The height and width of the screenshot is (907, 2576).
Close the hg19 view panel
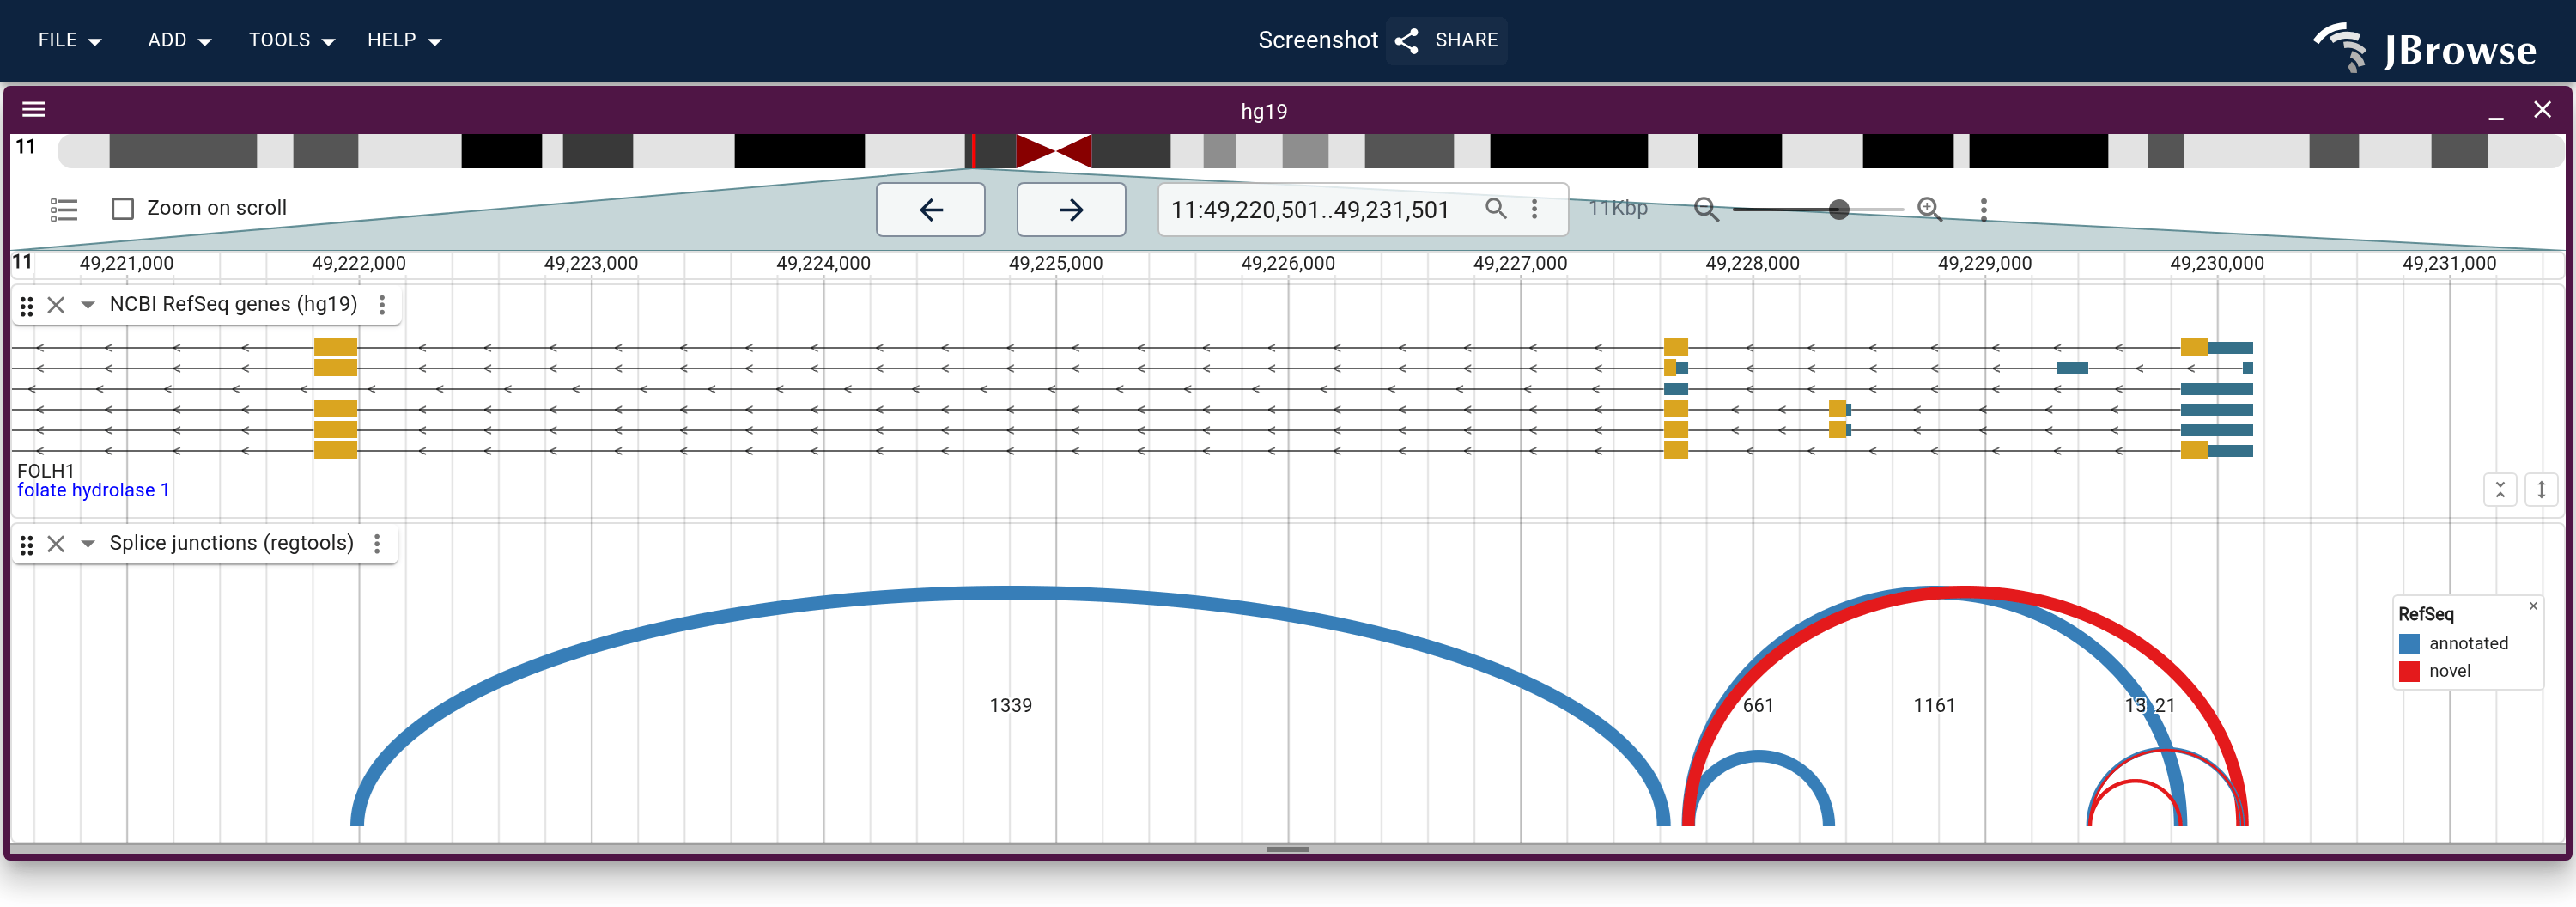tap(2542, 110)
